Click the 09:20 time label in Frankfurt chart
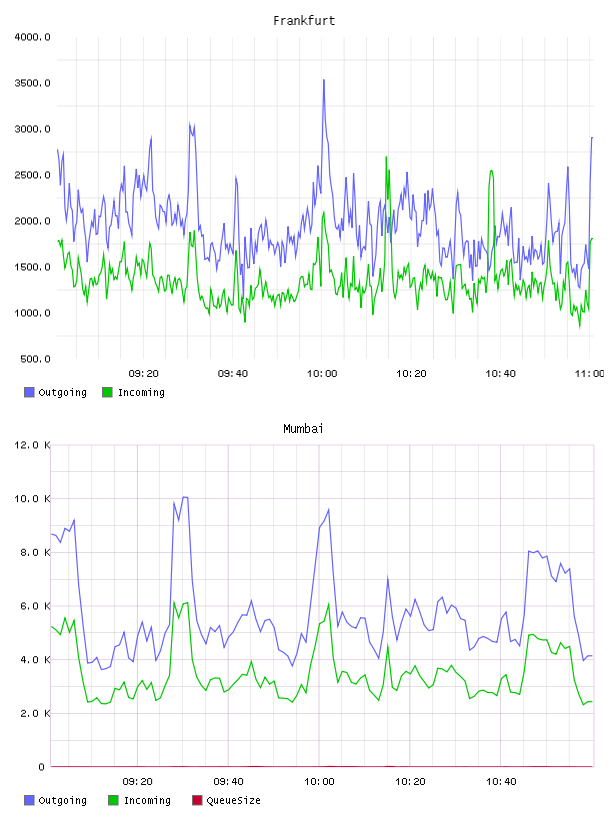 143,373
